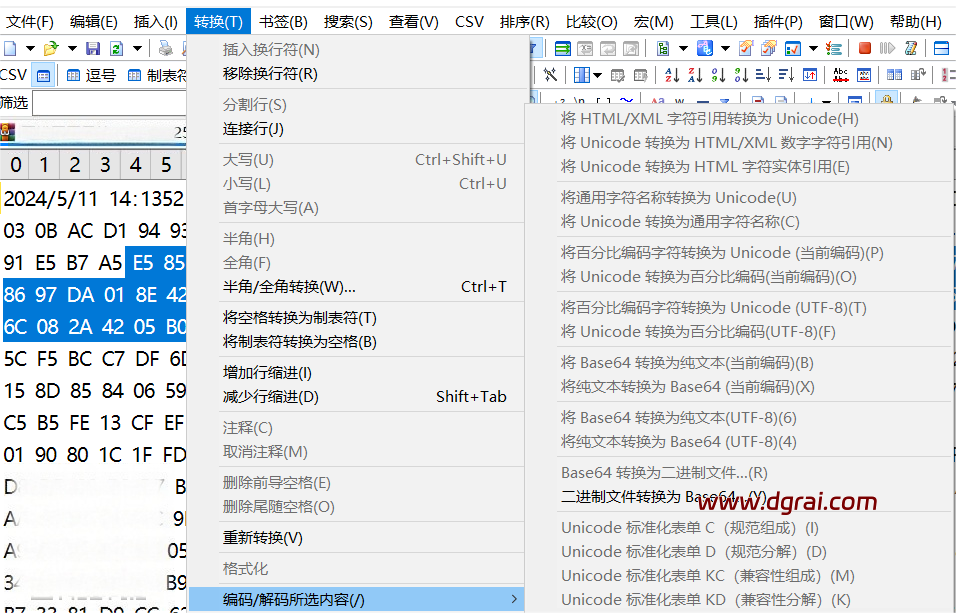Open the dropdown arrow next to Open folder
Image resolution: width=956 pixels, height=613 pixels.
(71, 48)
